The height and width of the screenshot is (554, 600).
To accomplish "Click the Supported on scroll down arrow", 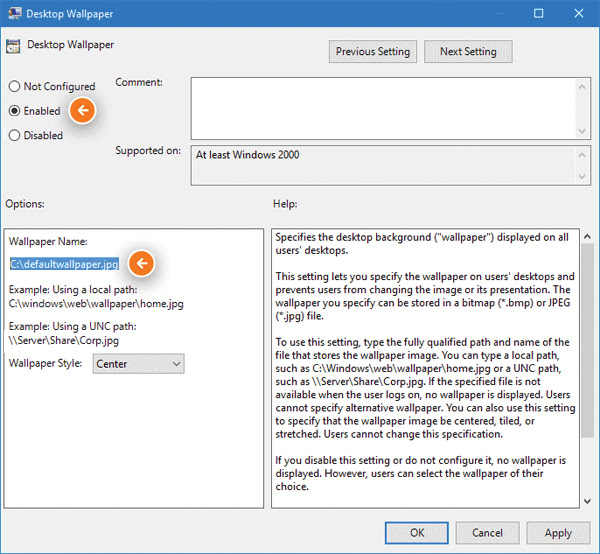I will click(x=582, y=176).
